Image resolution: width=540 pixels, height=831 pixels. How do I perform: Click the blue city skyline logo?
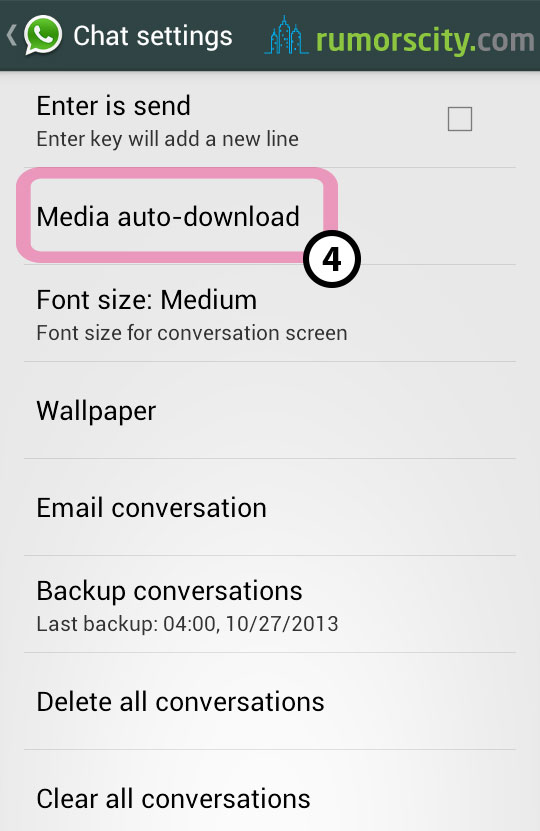coord(286,35)
